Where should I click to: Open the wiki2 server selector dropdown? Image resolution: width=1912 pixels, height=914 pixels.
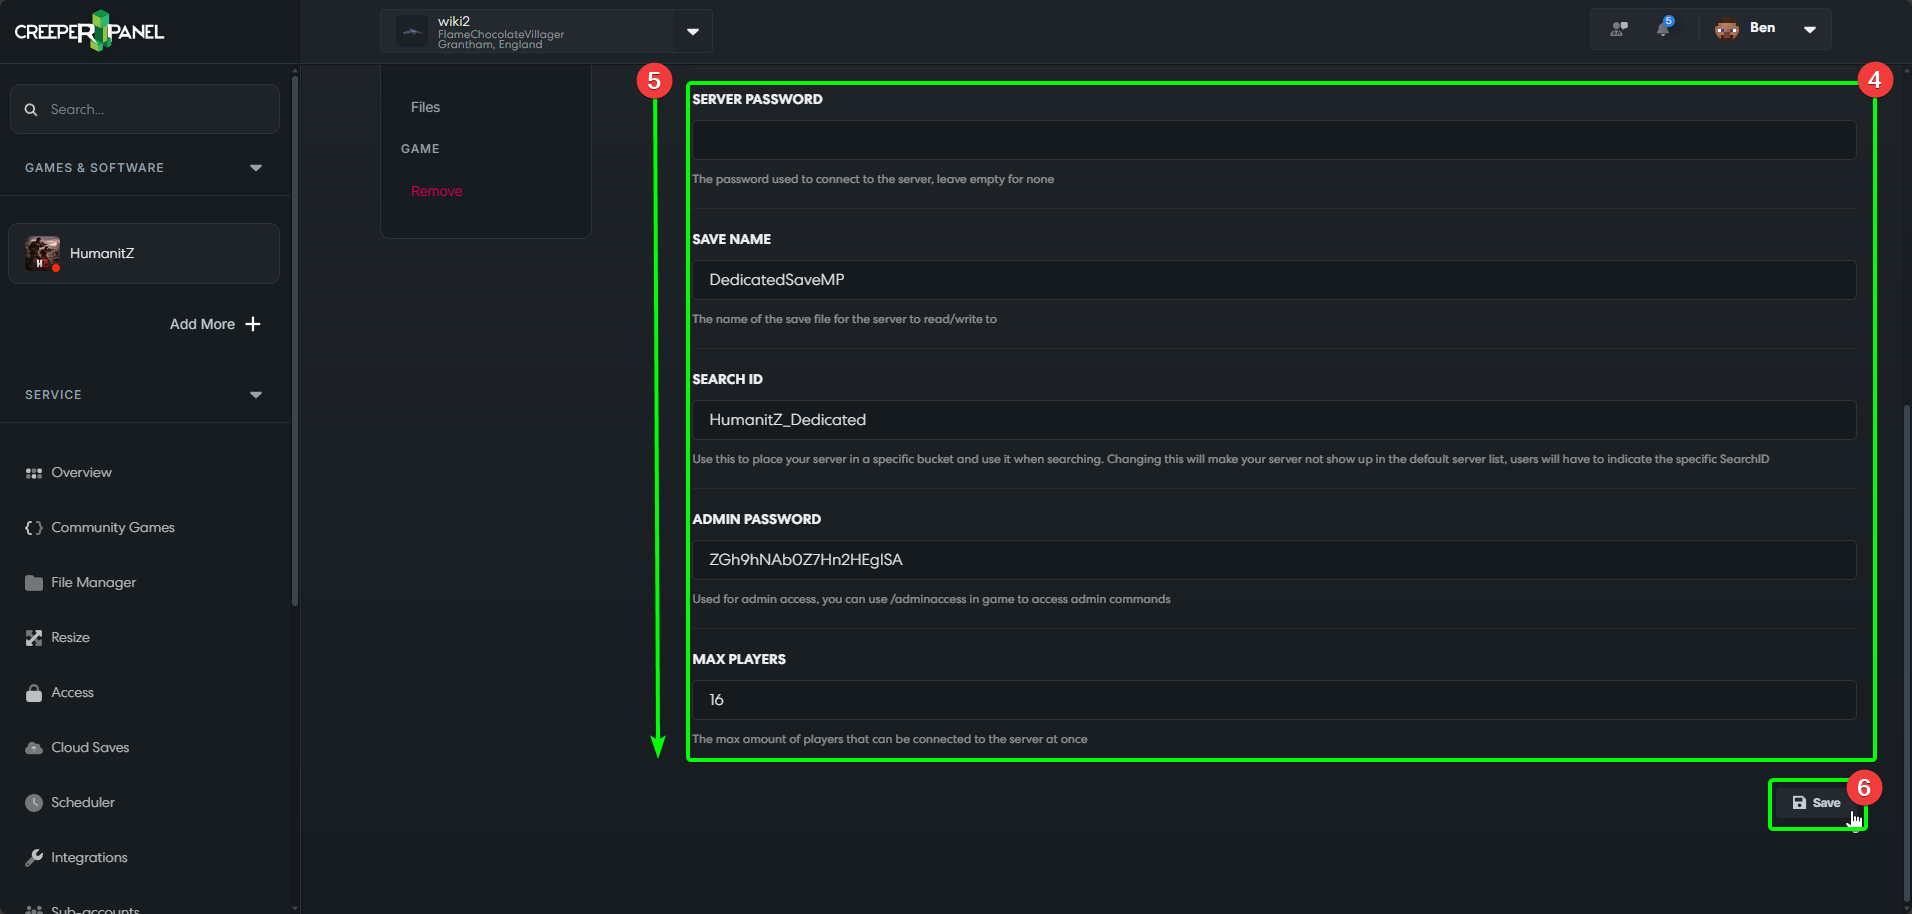[x=692, y=31]
